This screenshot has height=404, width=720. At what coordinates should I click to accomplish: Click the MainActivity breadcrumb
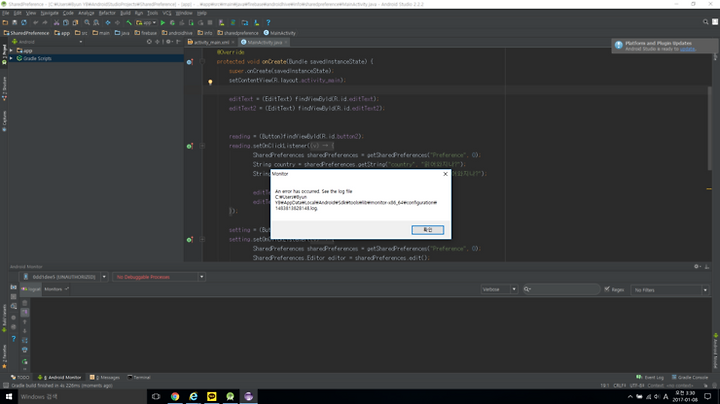point(280,33)
